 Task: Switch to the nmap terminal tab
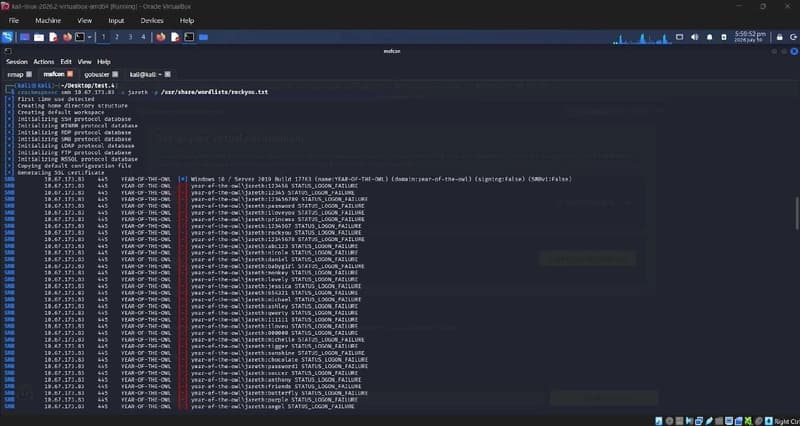16,74
